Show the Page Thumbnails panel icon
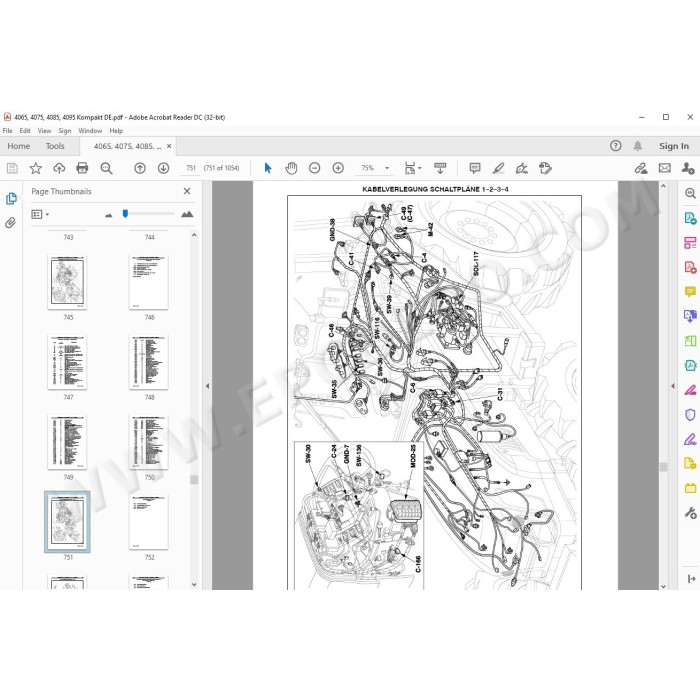Viewport: 700px width, 700px height. pyautogui.click(x=11, y=199)
